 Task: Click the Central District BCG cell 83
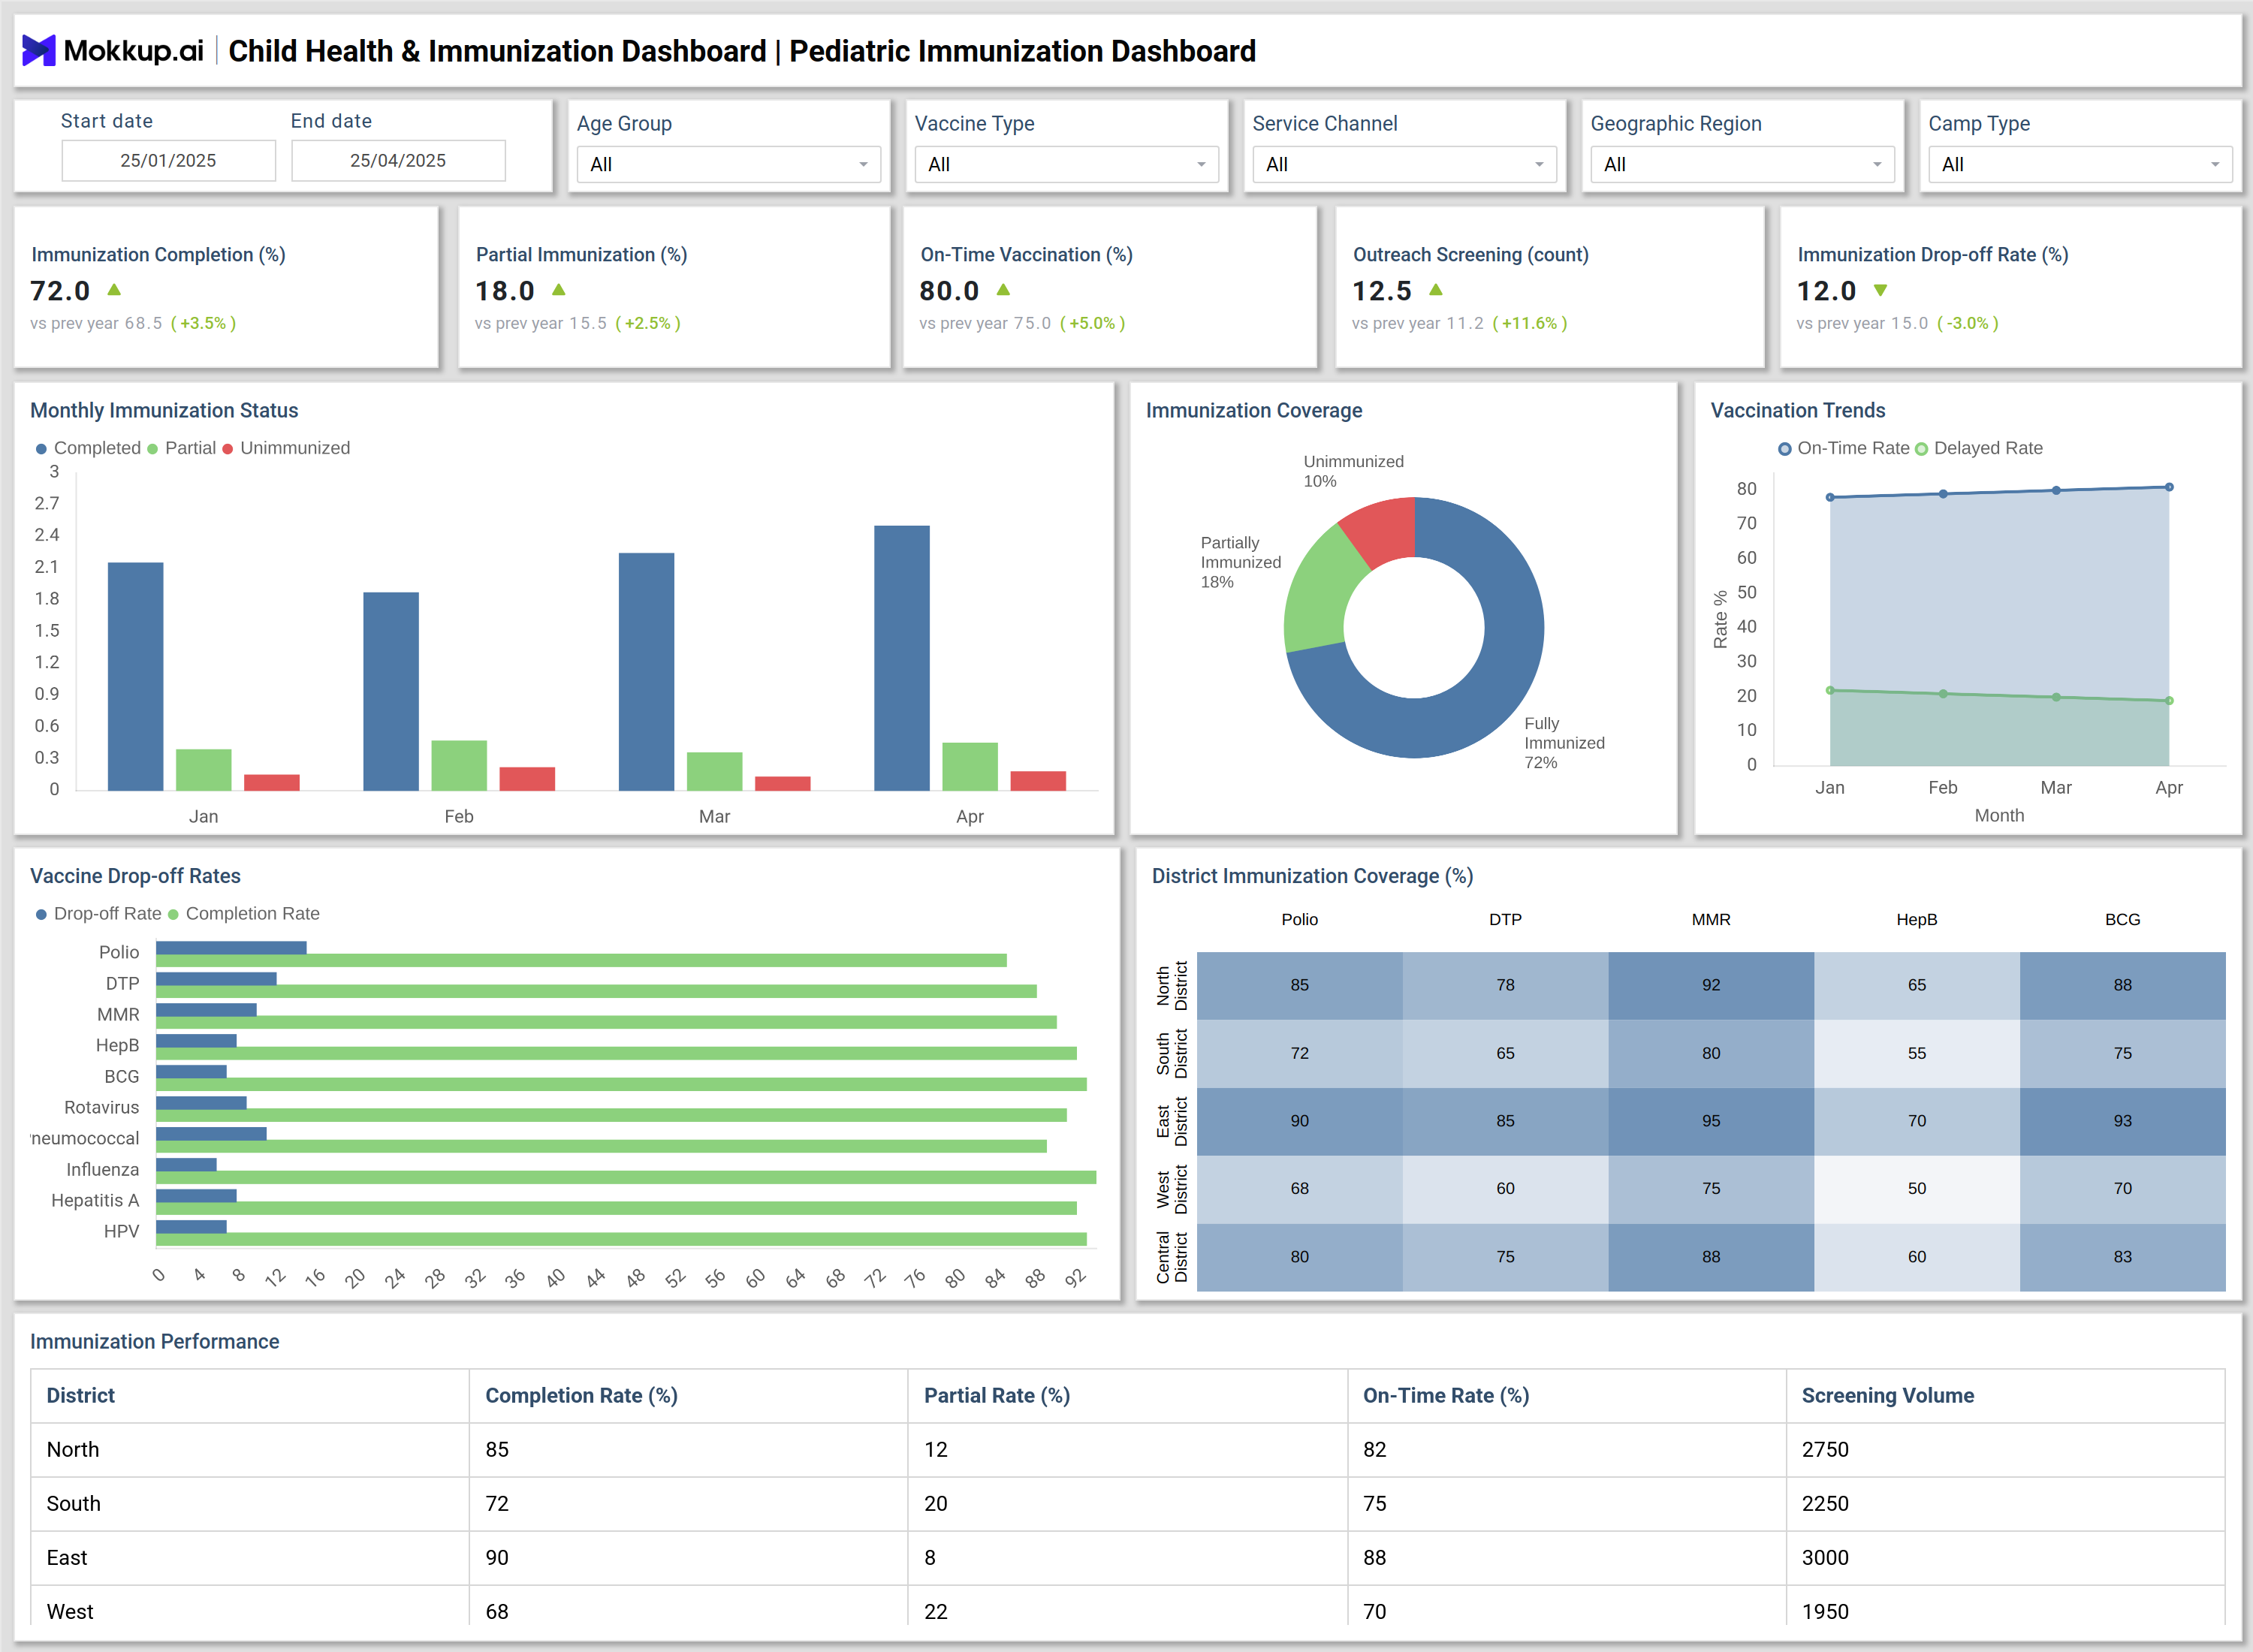(x=2123, y=1257)
